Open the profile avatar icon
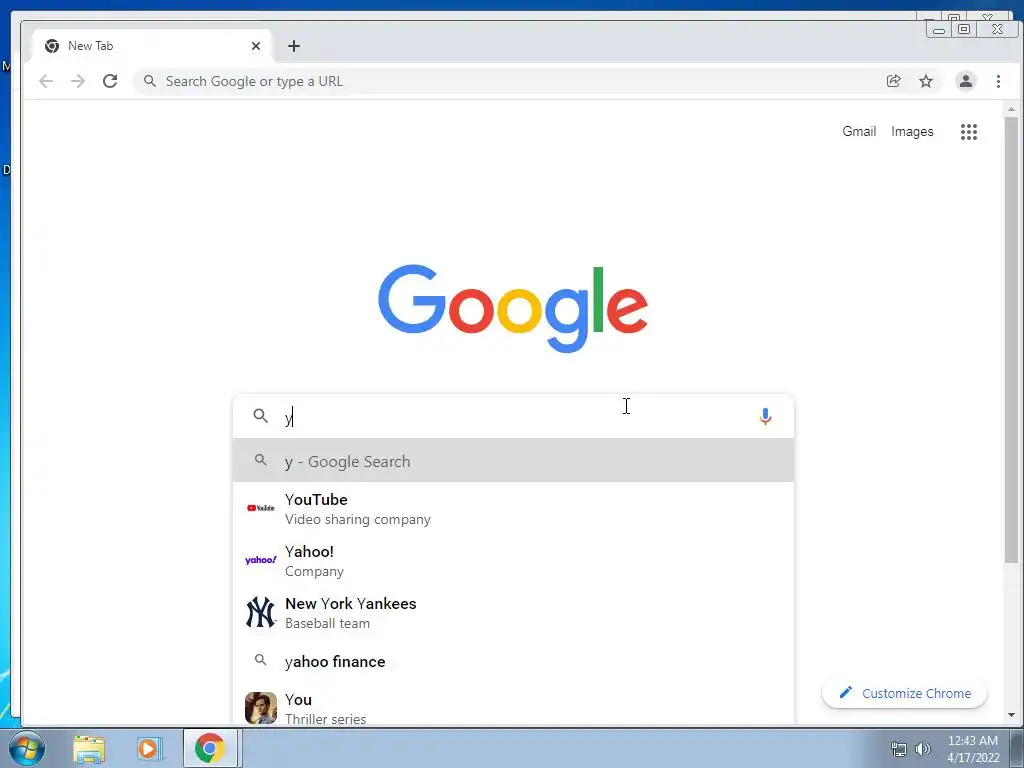The image size is (1024, 768). click(965, 81)
